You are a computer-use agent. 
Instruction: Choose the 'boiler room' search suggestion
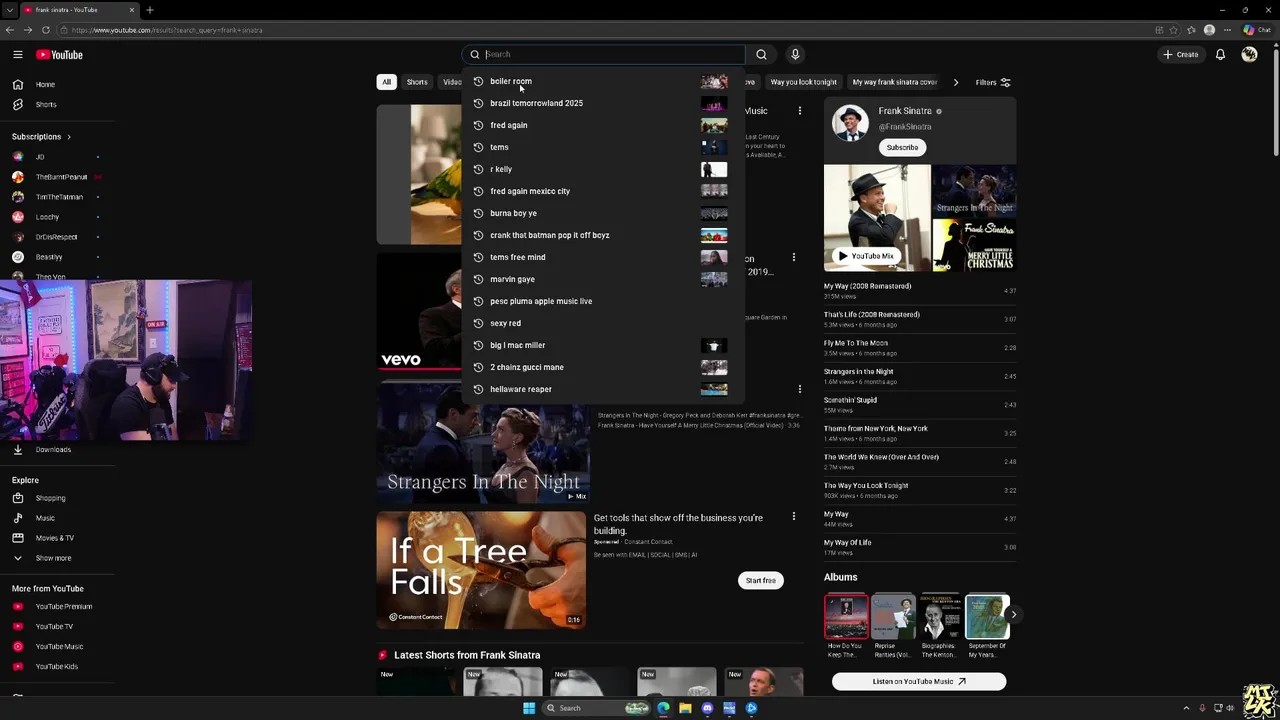[x=603, y=81]
